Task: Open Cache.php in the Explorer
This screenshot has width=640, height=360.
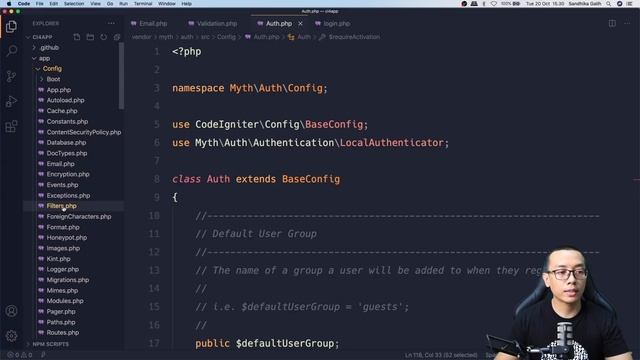Action: pos(62,111)
